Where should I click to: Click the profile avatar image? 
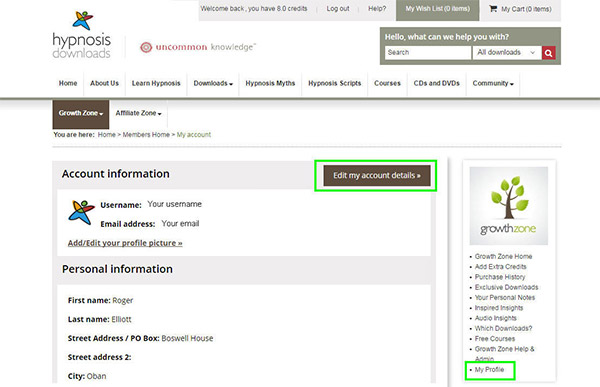[x=81, y=212]
